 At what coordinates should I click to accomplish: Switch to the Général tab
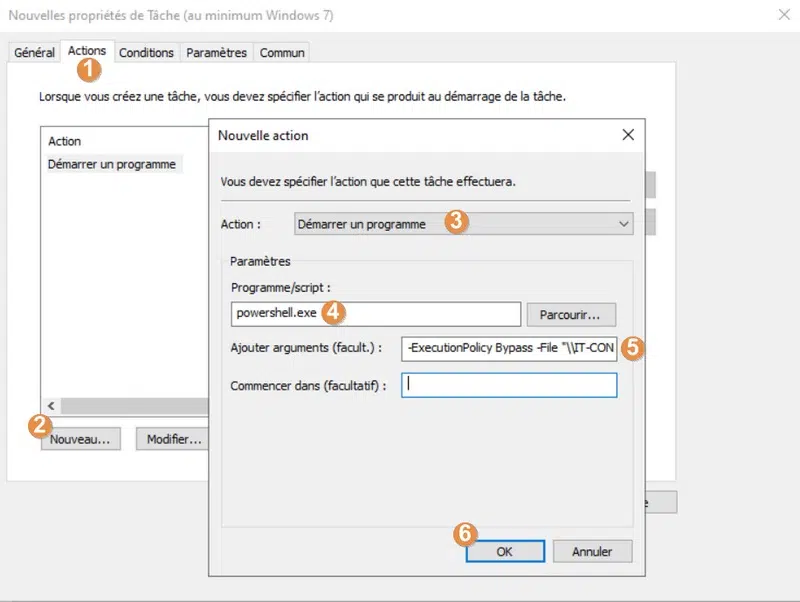[34, 53]
